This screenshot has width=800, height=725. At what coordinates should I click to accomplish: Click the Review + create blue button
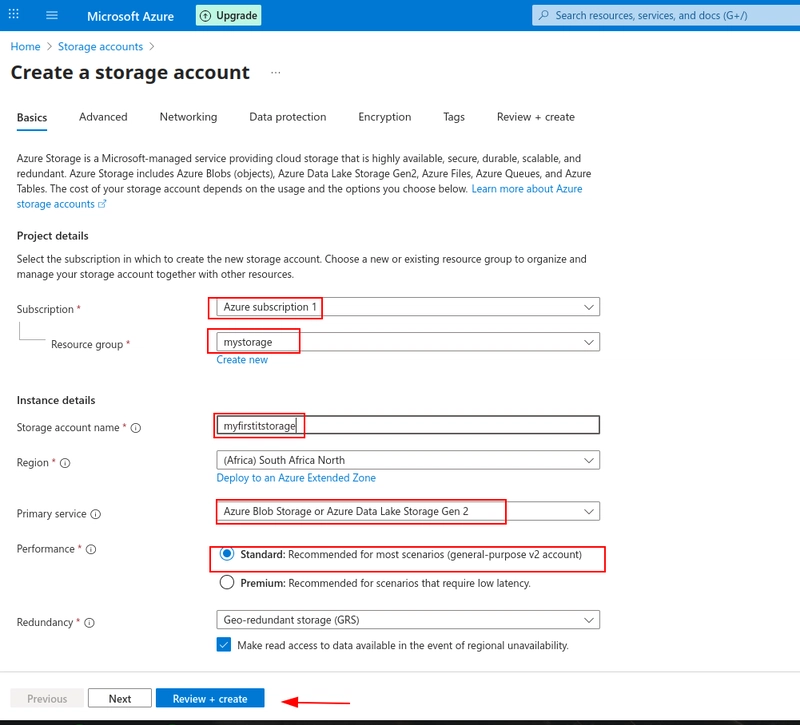point(210,698)
